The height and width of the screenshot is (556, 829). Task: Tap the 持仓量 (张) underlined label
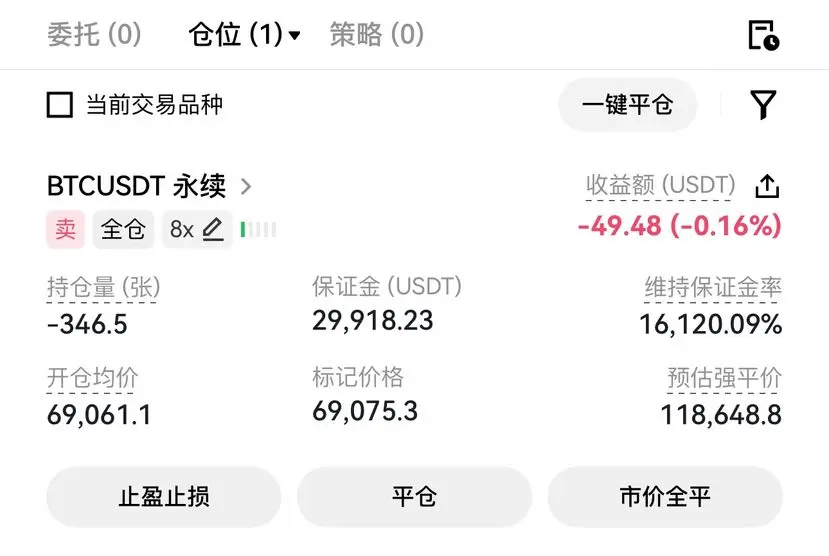[104, 288]
